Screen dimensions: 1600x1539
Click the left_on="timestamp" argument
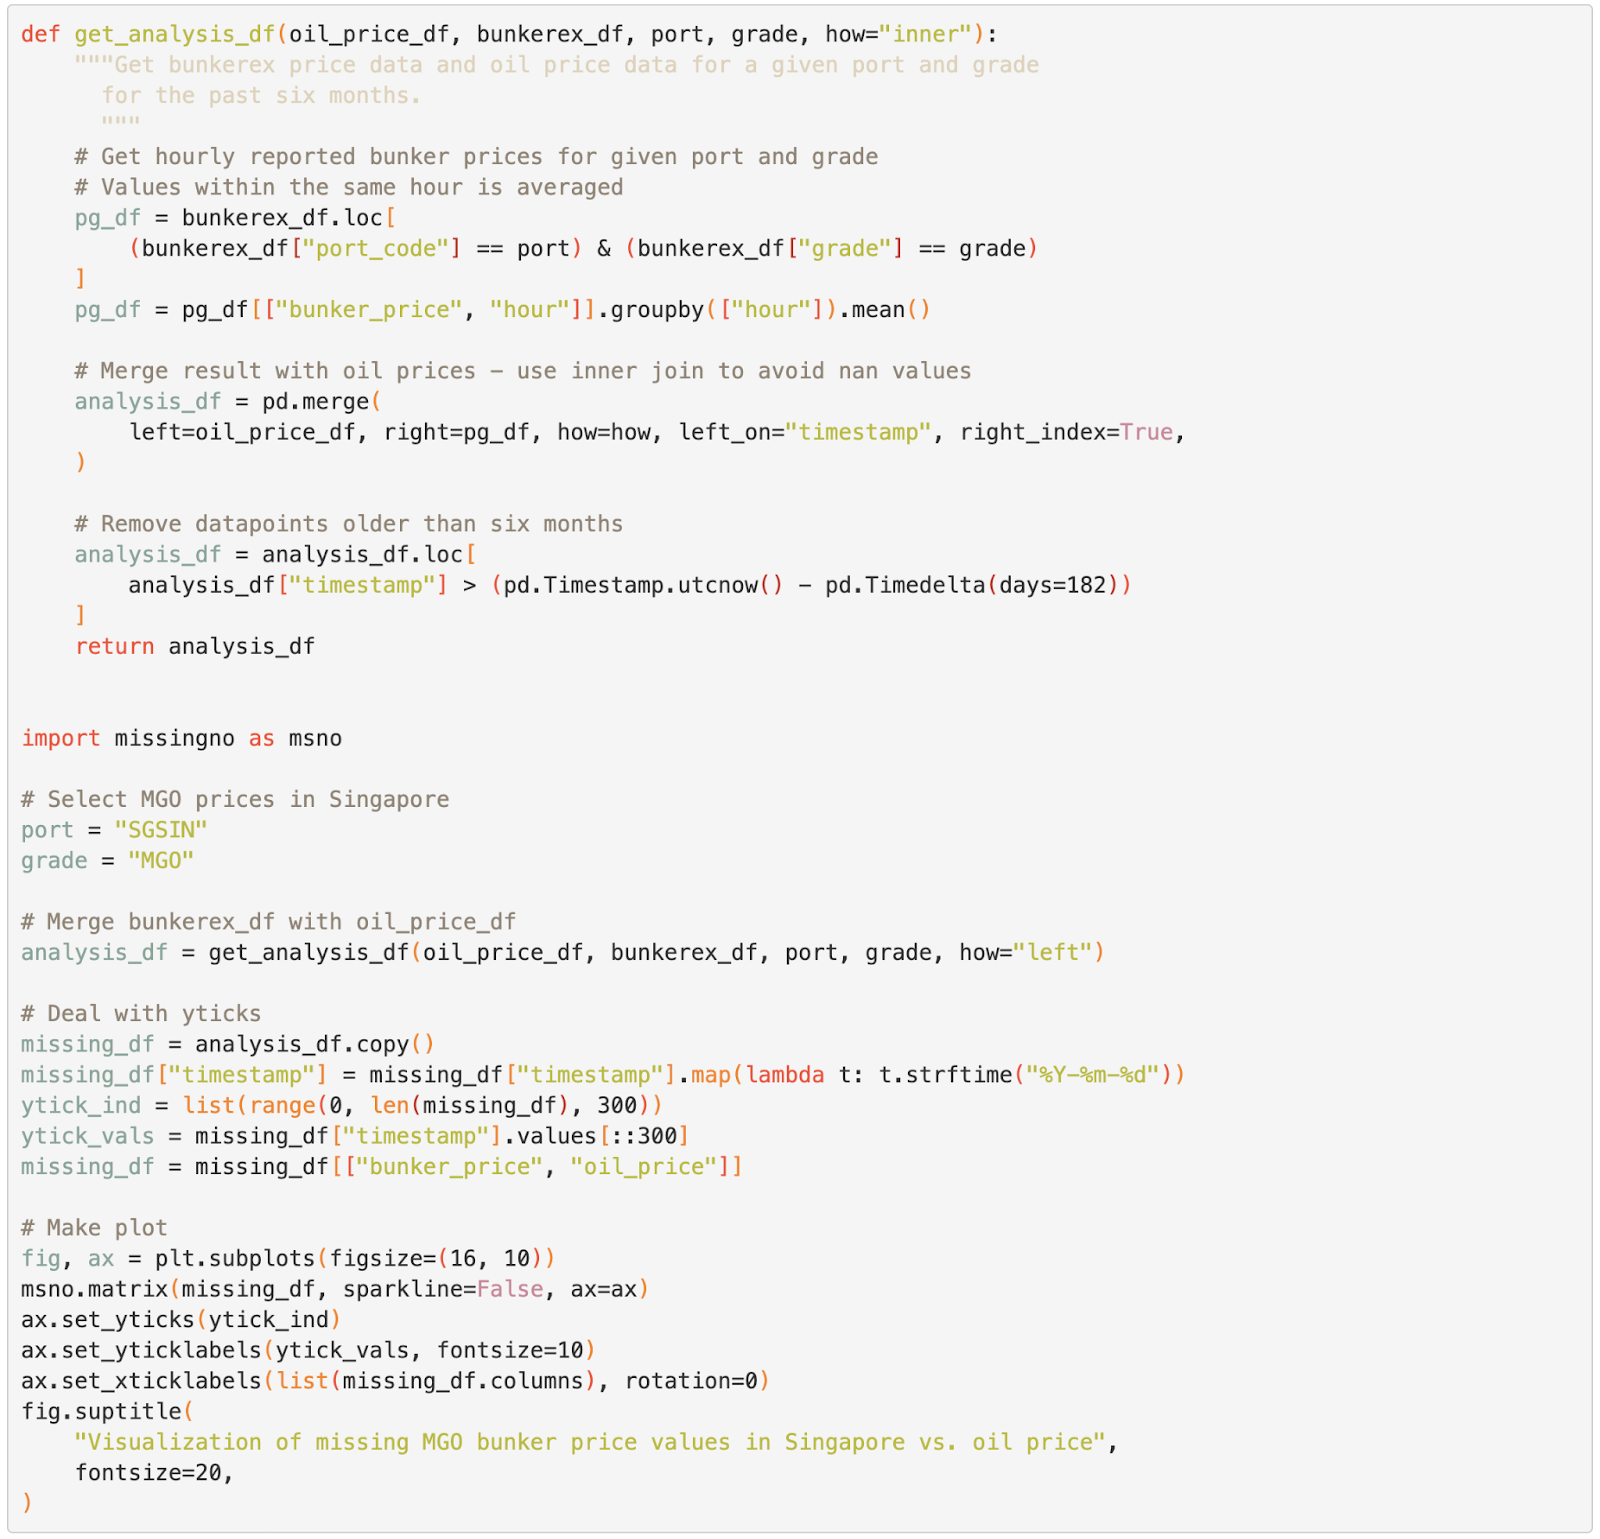click(805, 432)
